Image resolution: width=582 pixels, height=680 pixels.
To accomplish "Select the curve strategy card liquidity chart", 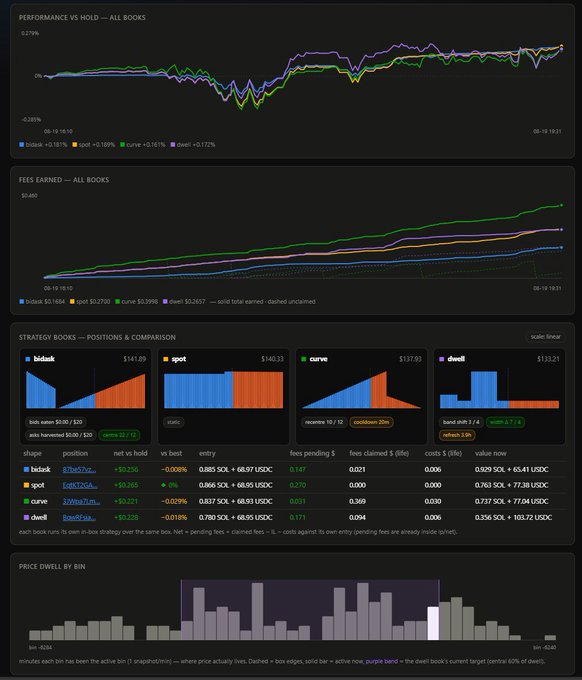I will (361, 389).
